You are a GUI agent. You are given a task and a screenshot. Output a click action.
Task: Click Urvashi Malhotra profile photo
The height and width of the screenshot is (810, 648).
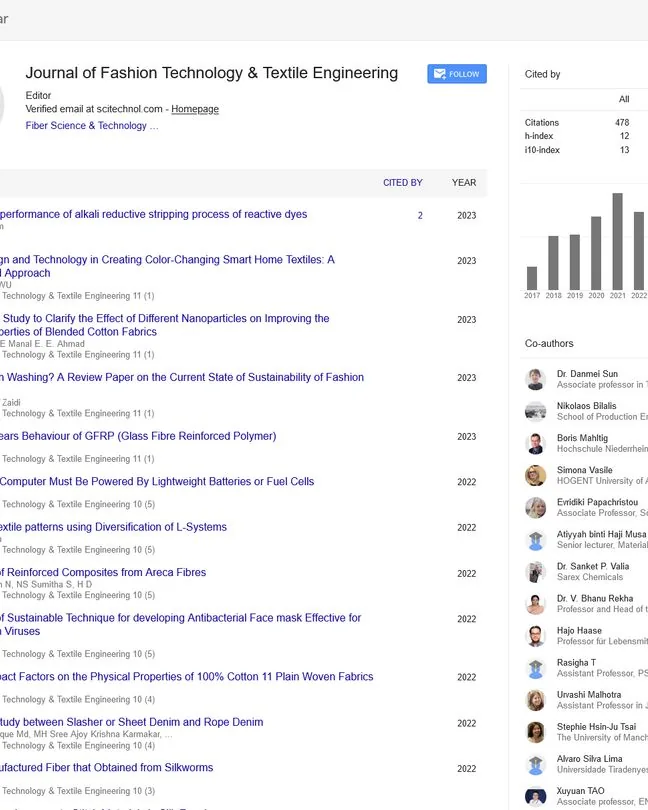pyautogui.click(x=535, y=700)
